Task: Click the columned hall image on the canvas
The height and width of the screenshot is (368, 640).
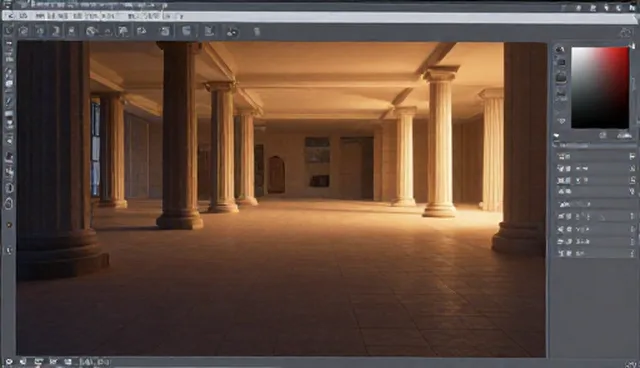Action: coord(281,199)
